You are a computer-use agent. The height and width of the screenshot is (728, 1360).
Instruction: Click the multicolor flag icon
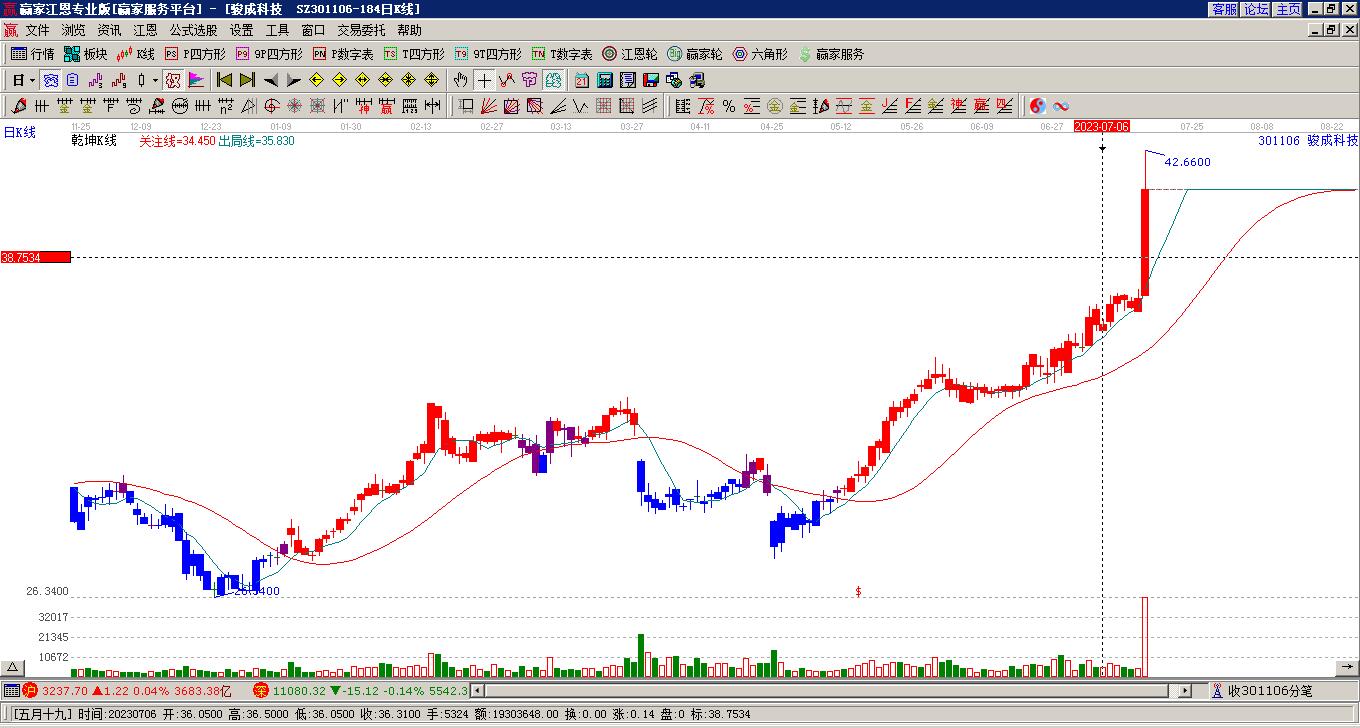[x=195, y=80]
